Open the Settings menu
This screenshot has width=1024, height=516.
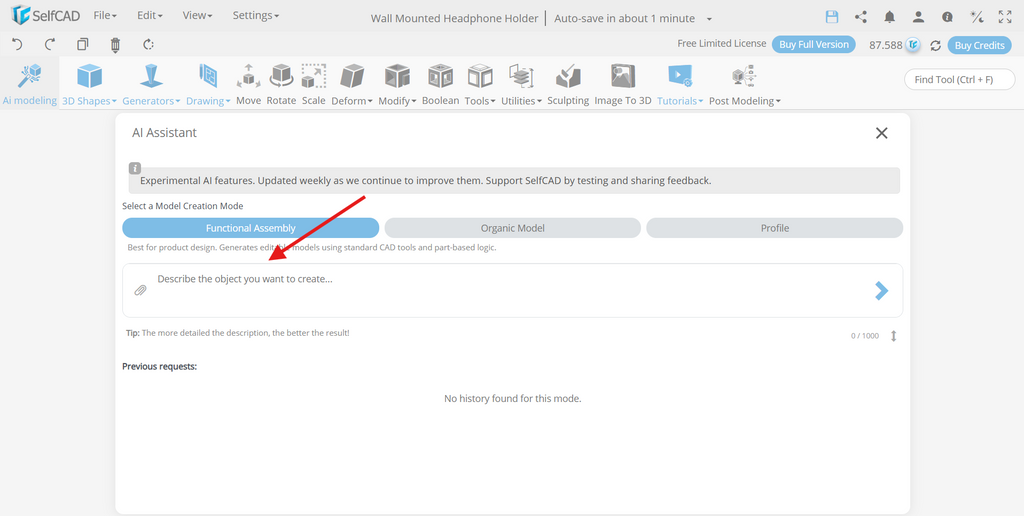pos(256,15)
